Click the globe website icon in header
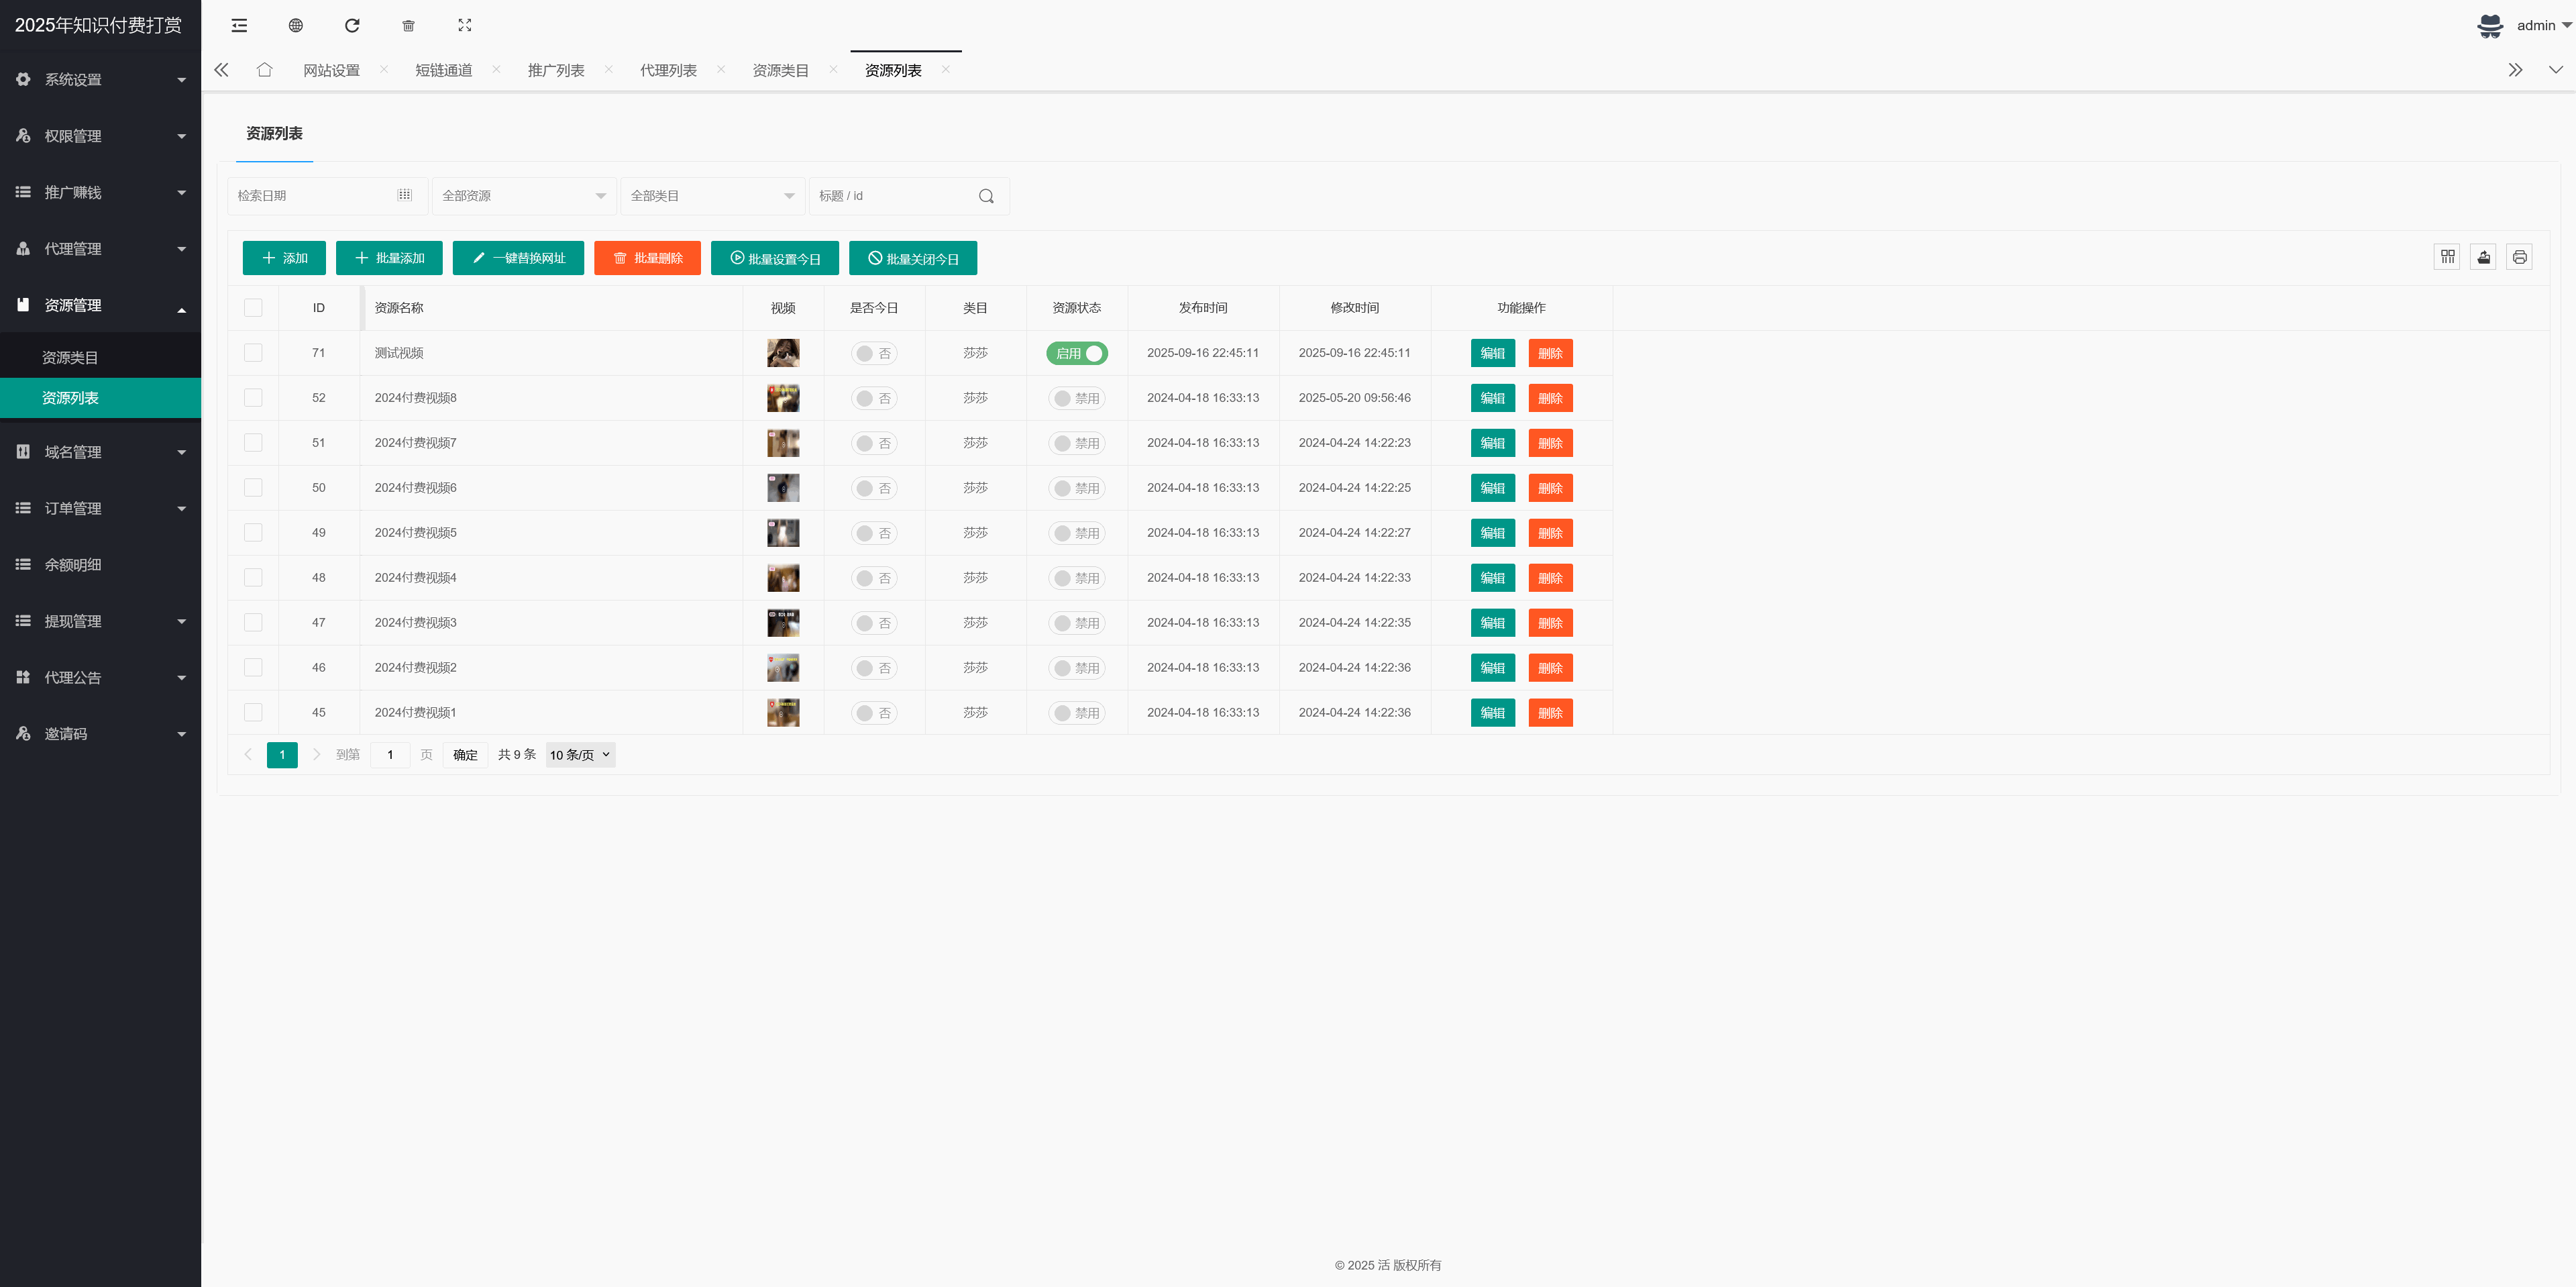2576x1287 pixels. click(295, 25)
